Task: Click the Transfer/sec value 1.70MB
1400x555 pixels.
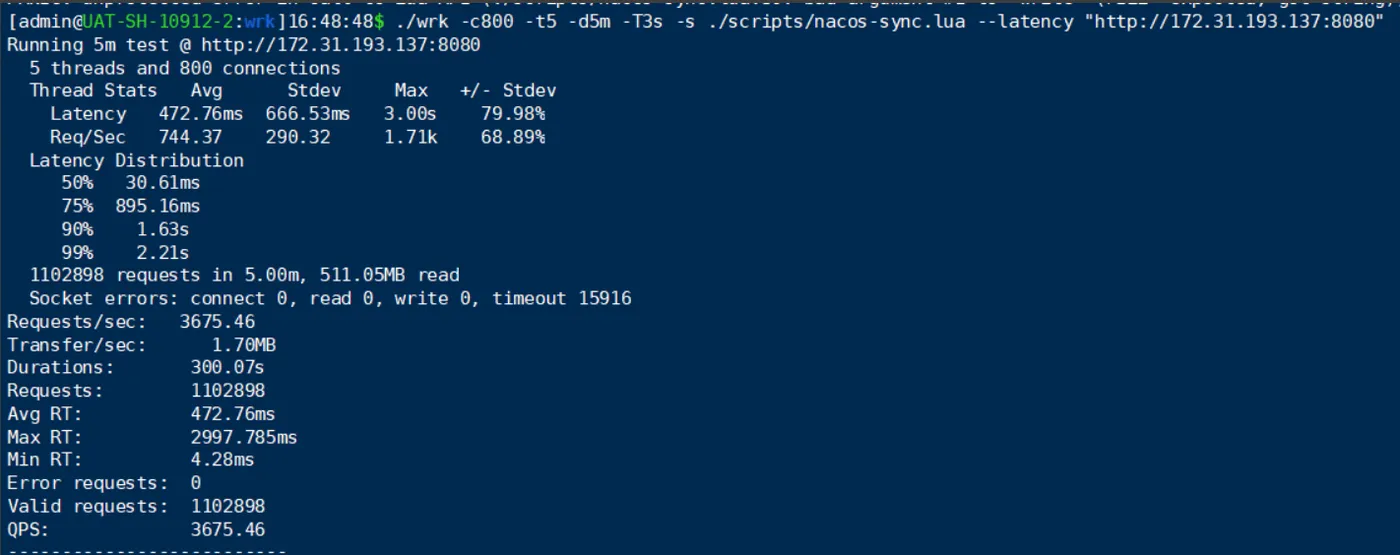Action: point(244,345)
